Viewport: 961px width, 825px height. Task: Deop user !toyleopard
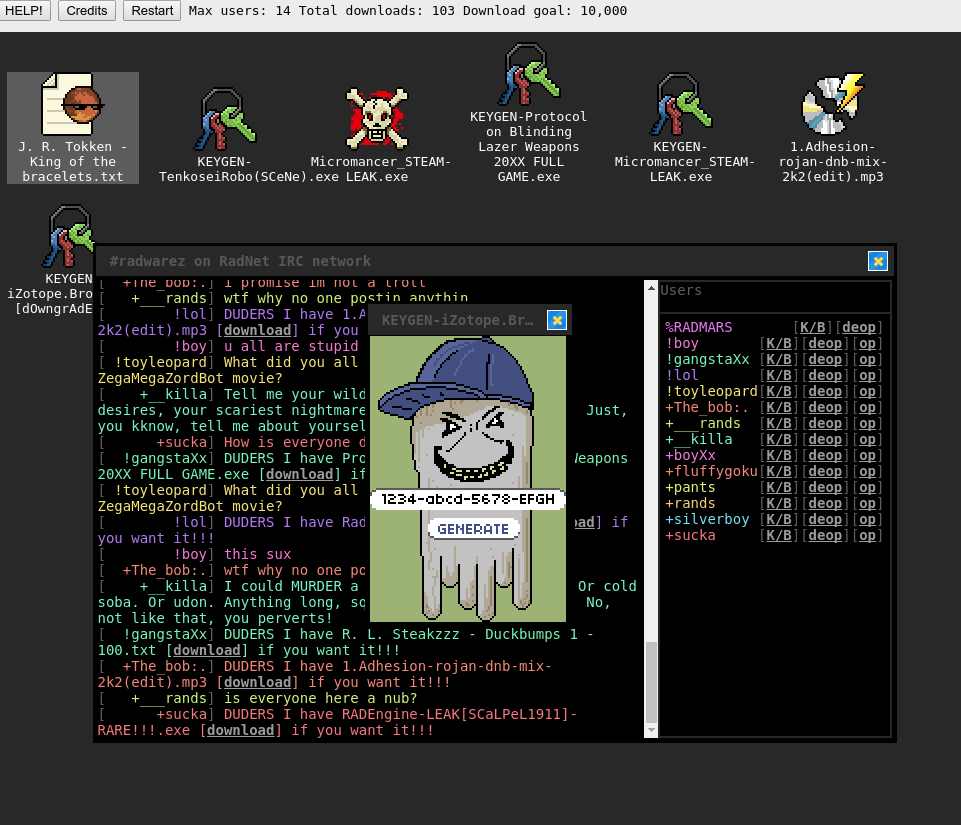(825, 391)
